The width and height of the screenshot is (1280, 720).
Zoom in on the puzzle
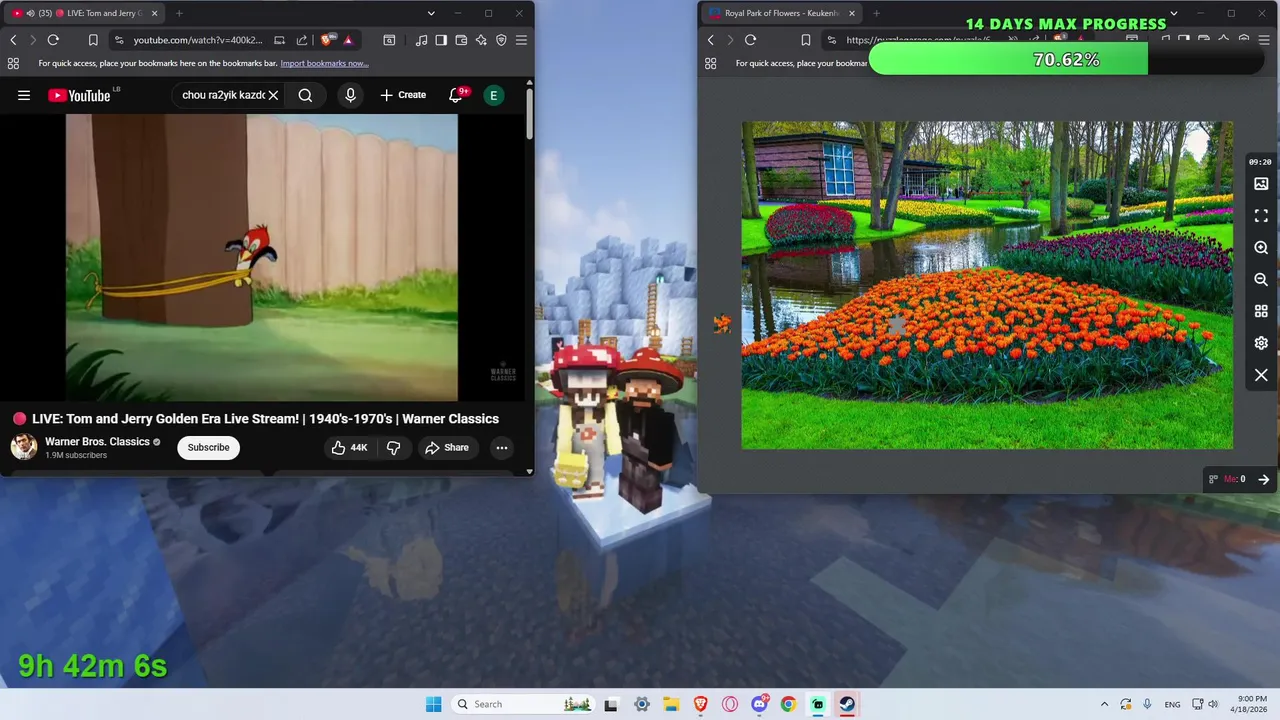[1261, 248]
